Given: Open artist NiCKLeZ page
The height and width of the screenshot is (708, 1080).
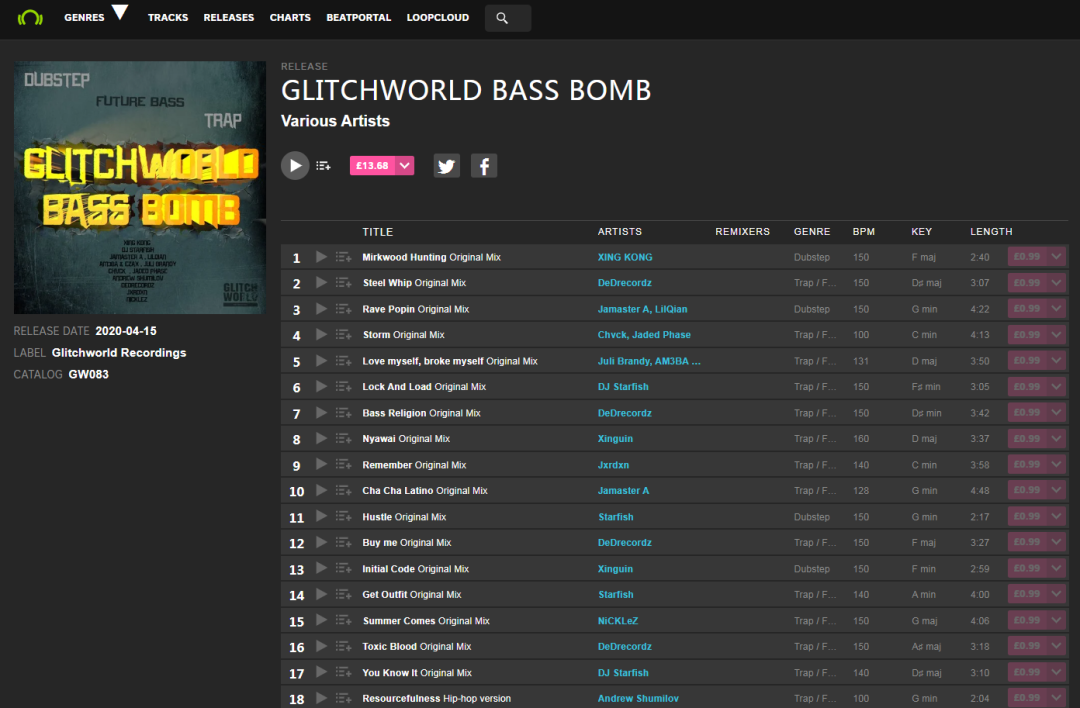Looking at the screenshot, I should pos(618,621).
